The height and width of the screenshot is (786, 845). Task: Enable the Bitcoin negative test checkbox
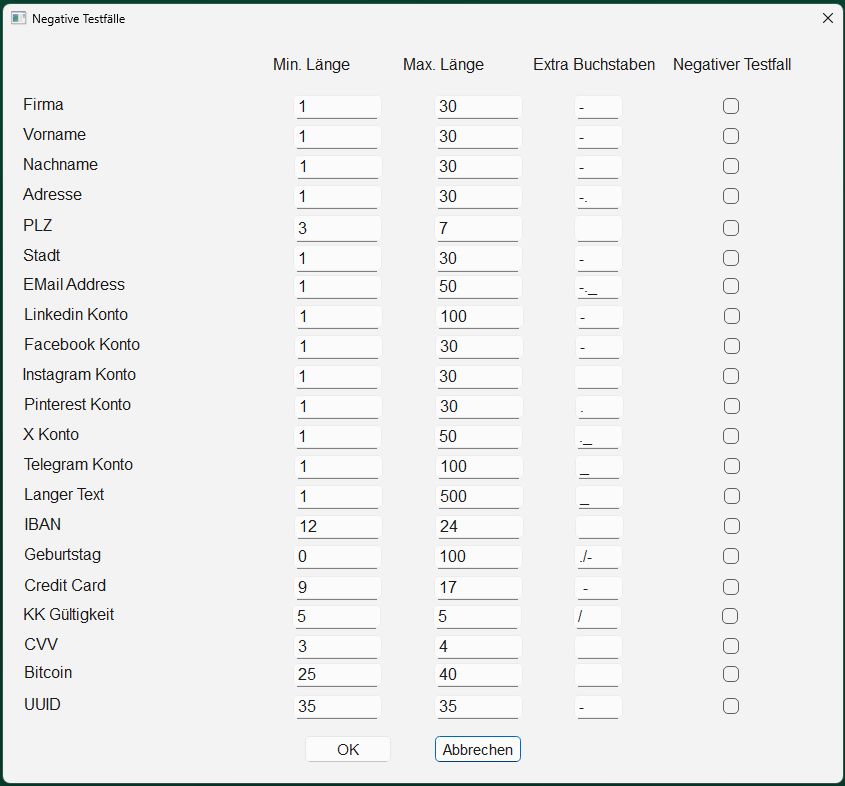[x=731, y=674]
